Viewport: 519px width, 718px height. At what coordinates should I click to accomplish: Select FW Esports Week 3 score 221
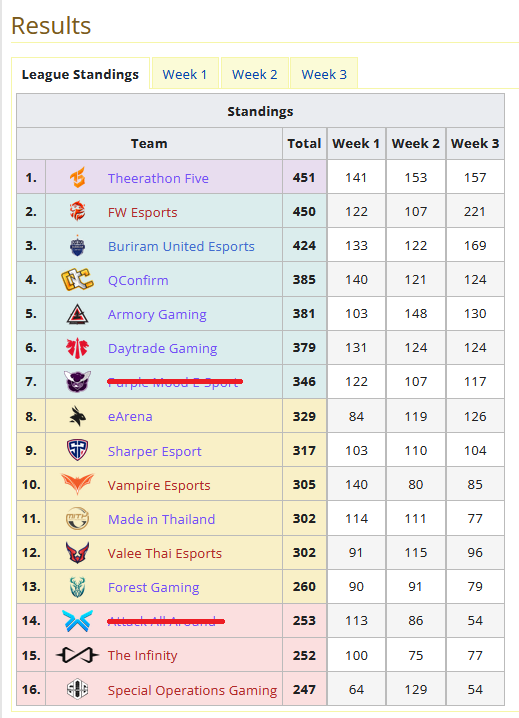(x=475, y=212)
